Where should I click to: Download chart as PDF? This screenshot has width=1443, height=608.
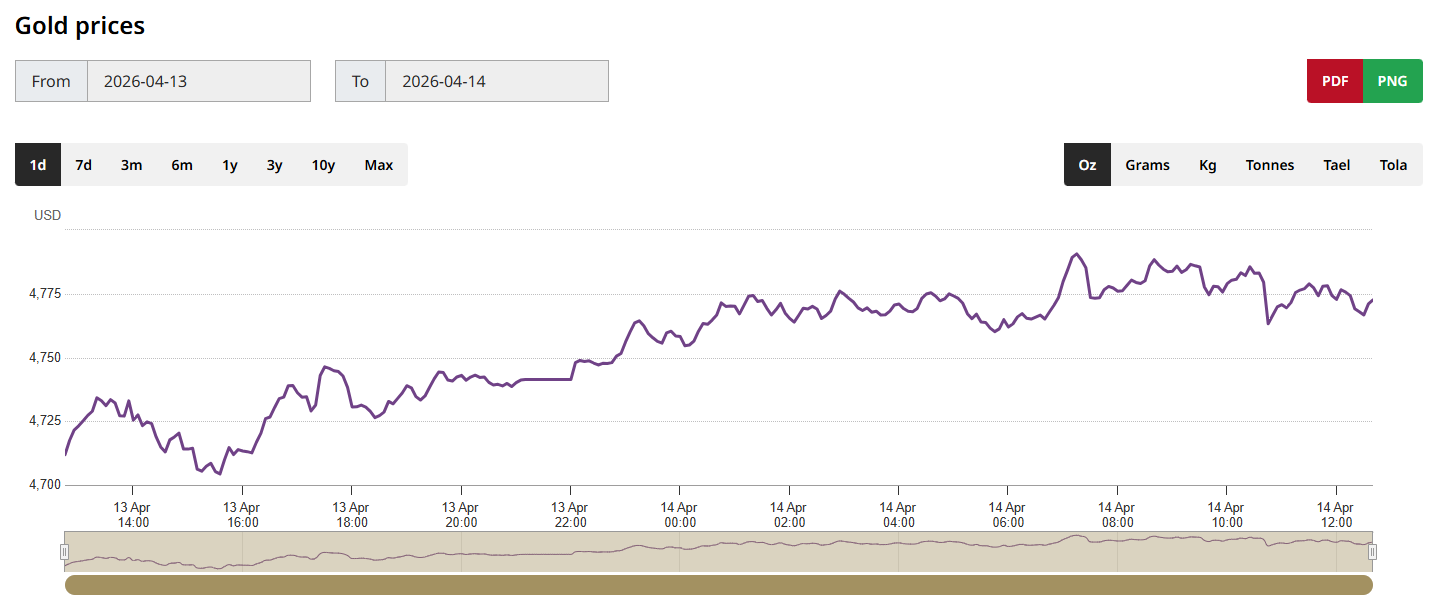click(1335, 81)
